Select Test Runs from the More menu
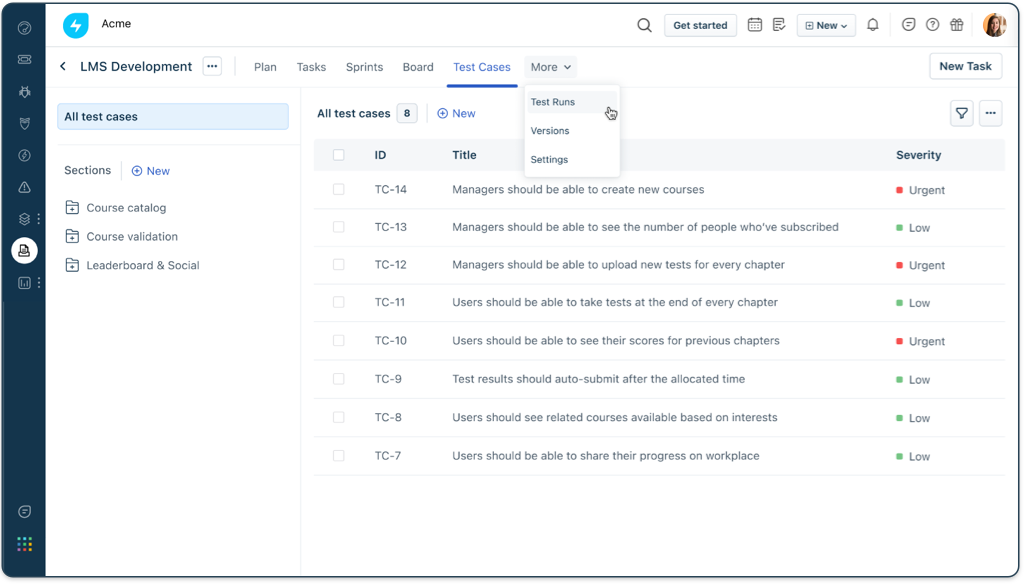Screen dimensions: 1026x586 553,101
